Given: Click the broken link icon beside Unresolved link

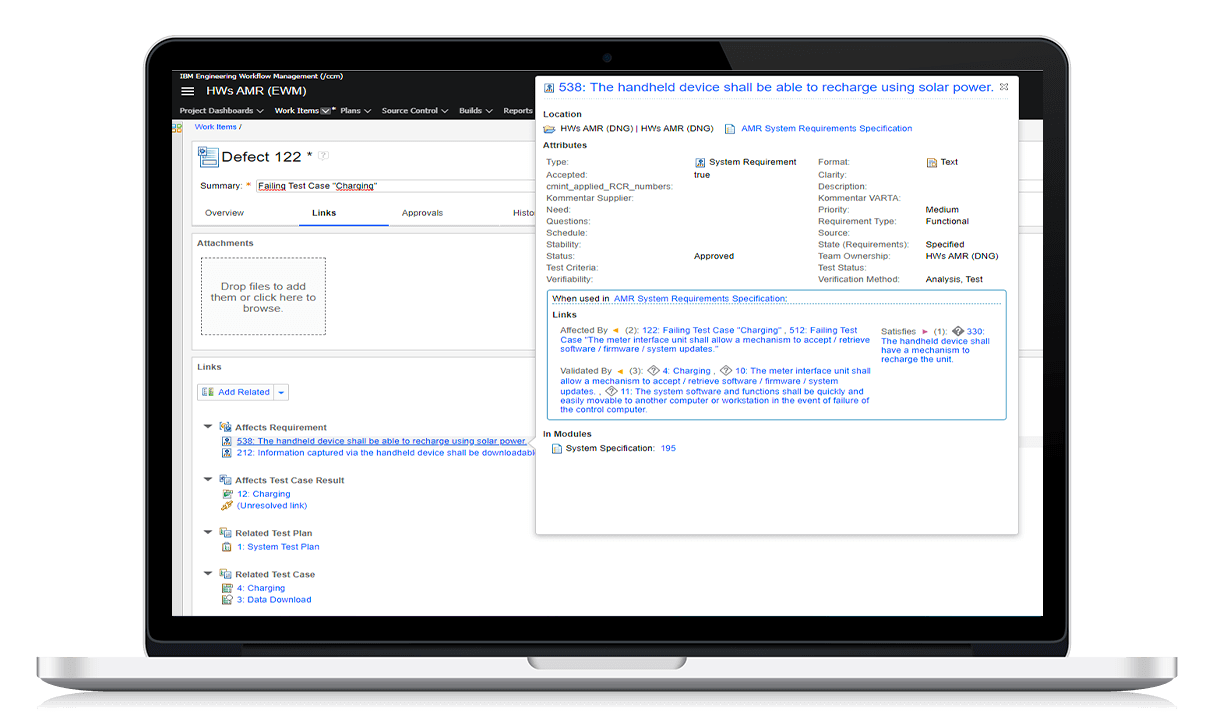Looking at the screenshot, I should tap(228, 505).
